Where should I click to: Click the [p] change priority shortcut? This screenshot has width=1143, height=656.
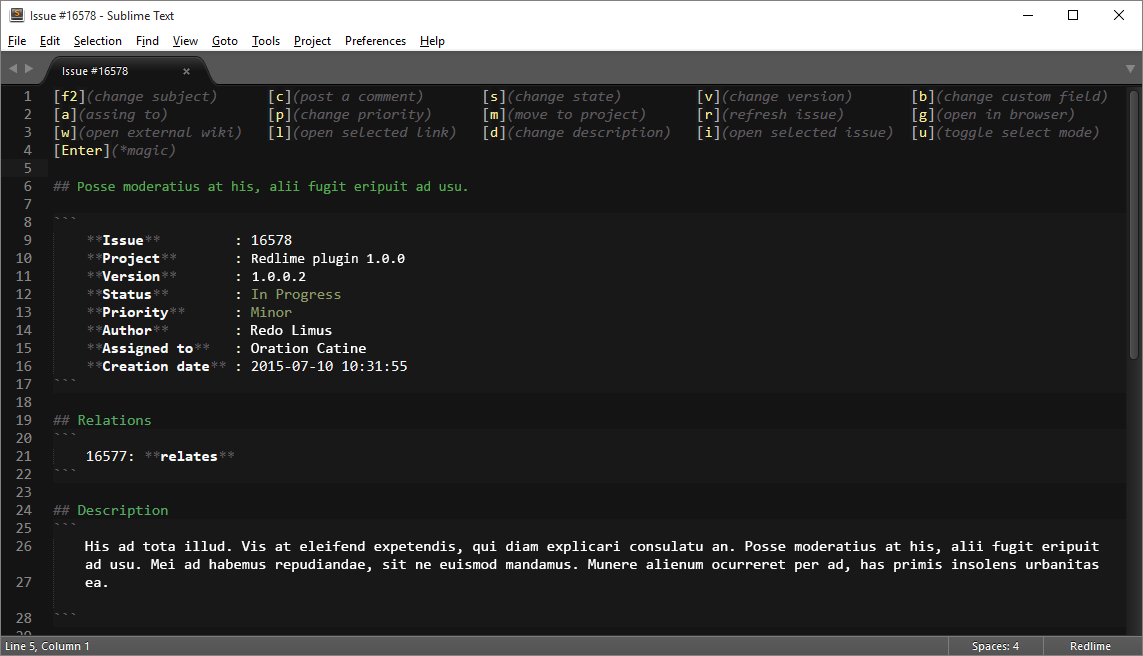(350, 114)
